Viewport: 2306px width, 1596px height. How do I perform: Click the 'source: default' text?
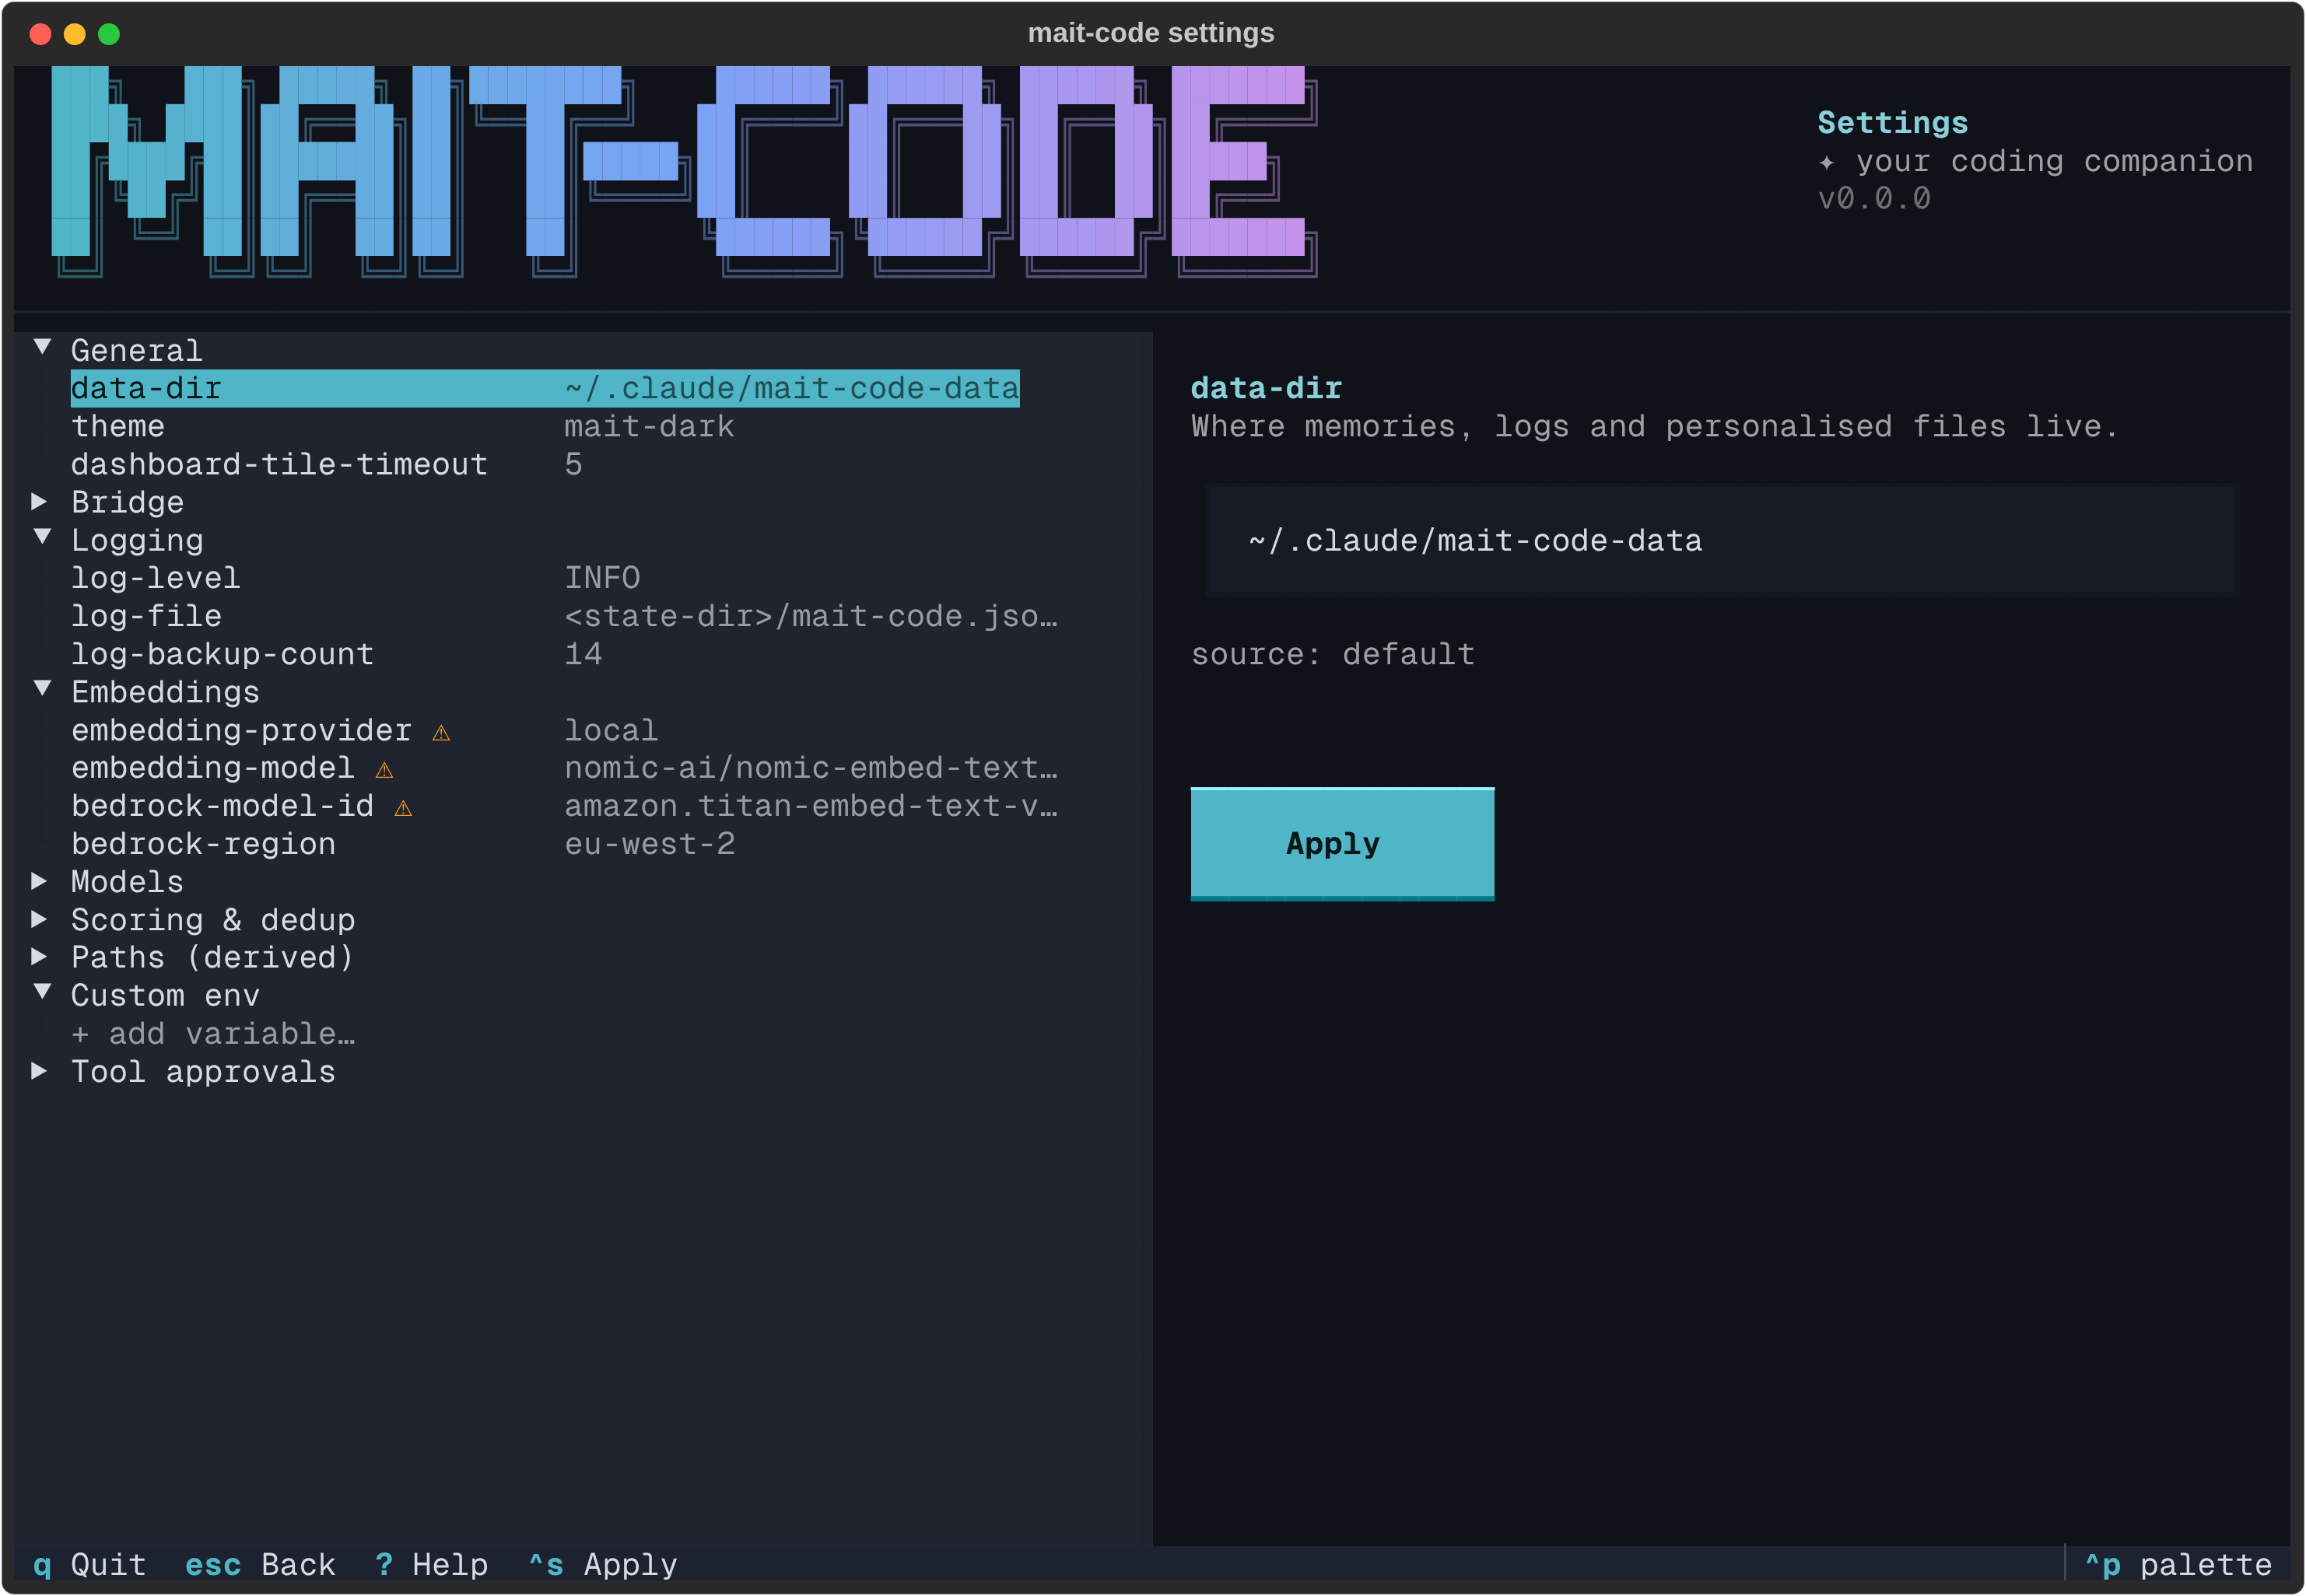click(1333, 654)
